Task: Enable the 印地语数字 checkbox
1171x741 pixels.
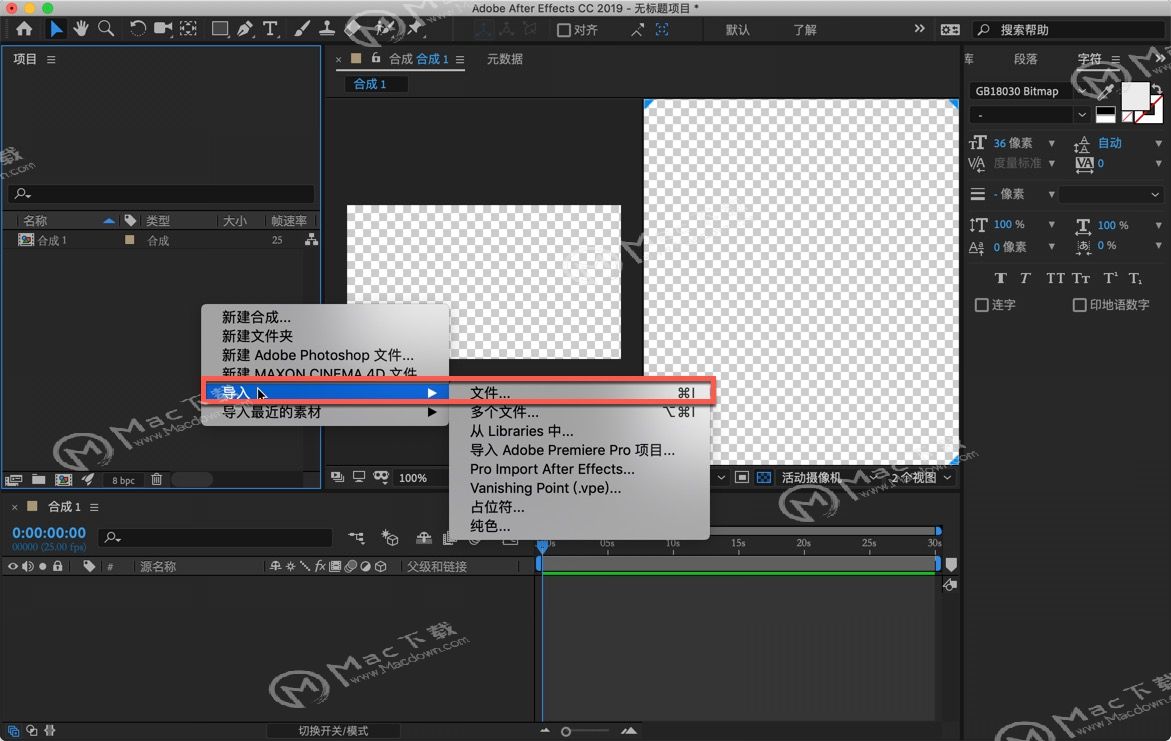Action: pyautogui.click(x=1079, y=305)
